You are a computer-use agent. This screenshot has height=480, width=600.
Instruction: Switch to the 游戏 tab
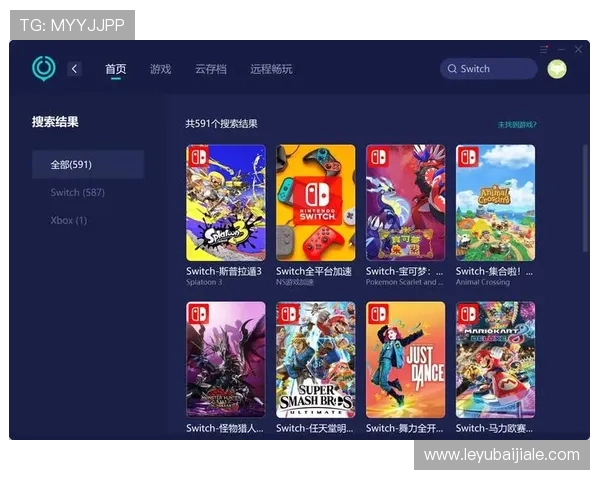click(160, 69)
